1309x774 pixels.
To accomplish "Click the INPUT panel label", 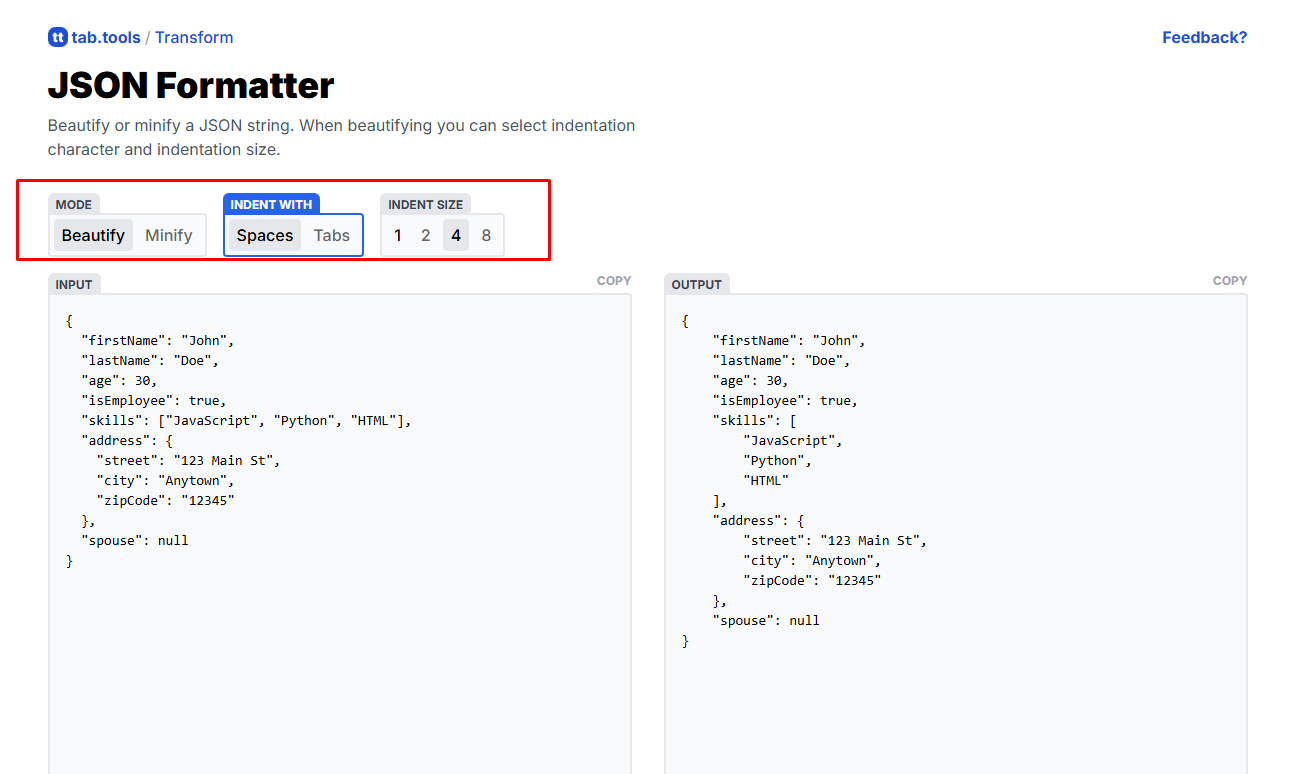I will tap(74, 284).
